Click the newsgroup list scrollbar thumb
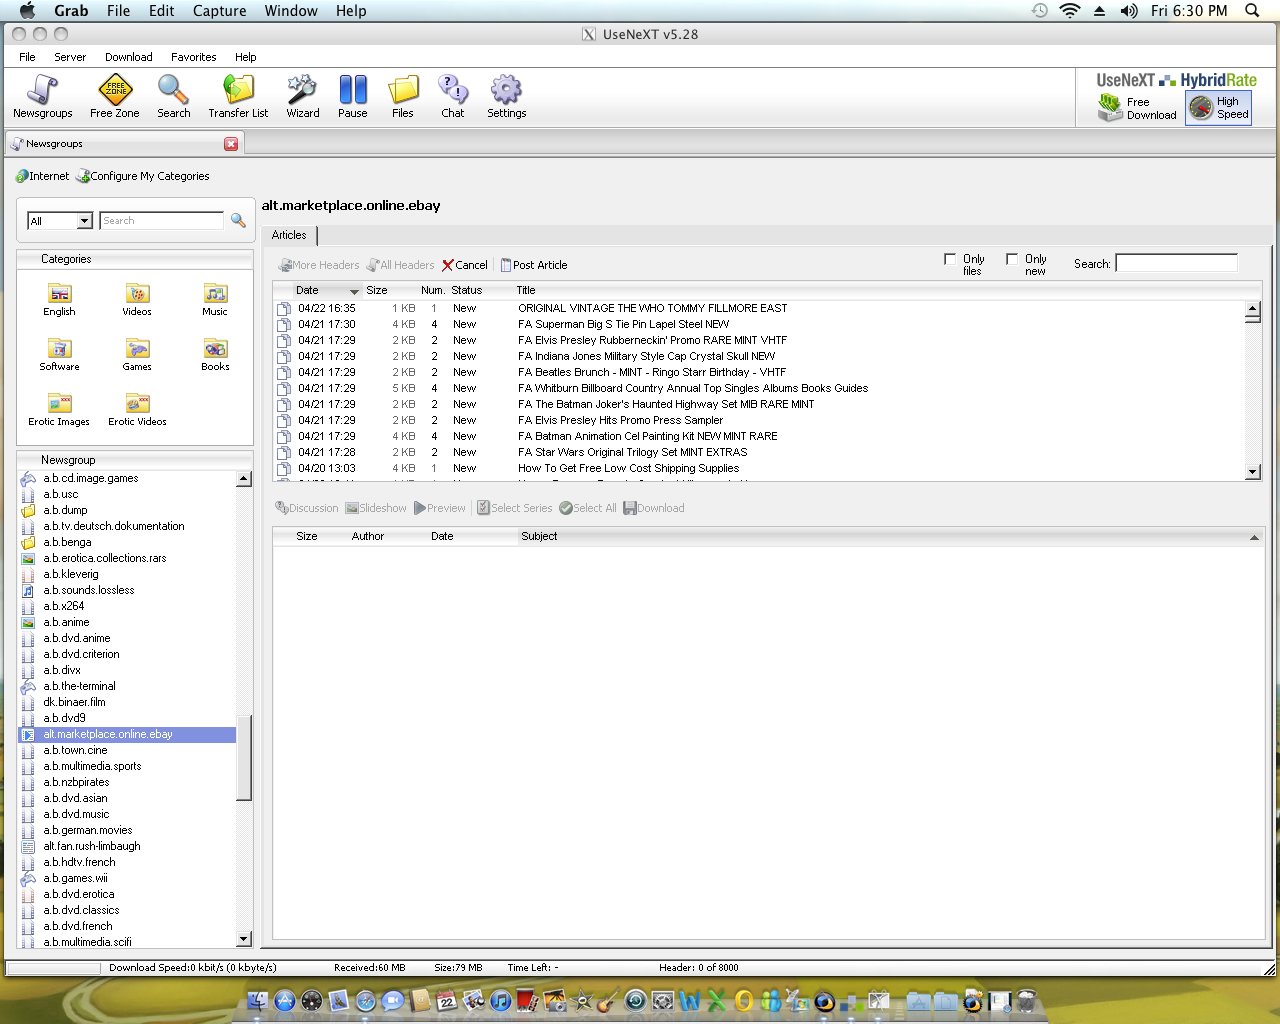Viewport: 1280px width, 1024px height. click(x=244, y=758)
